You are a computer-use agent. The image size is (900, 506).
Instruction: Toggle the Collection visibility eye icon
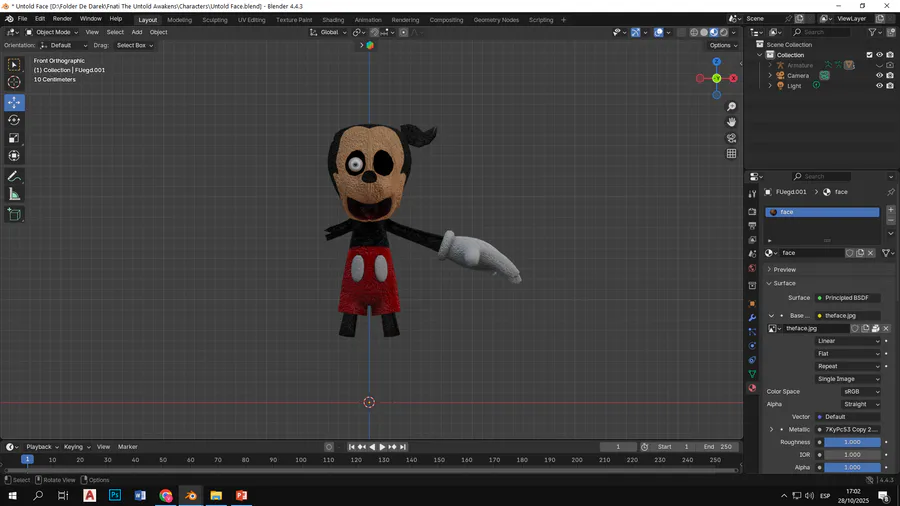pyautogui.click(x=880, y=55)
